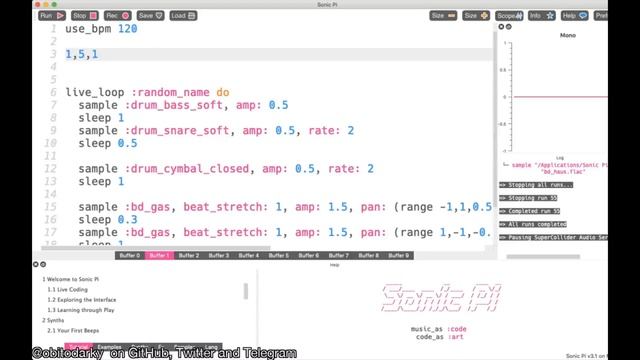Image resolution: width=640 pixels, height=360 pixels.
Task: Switch to Buffer 0 tab
Action: pos(130,256)
